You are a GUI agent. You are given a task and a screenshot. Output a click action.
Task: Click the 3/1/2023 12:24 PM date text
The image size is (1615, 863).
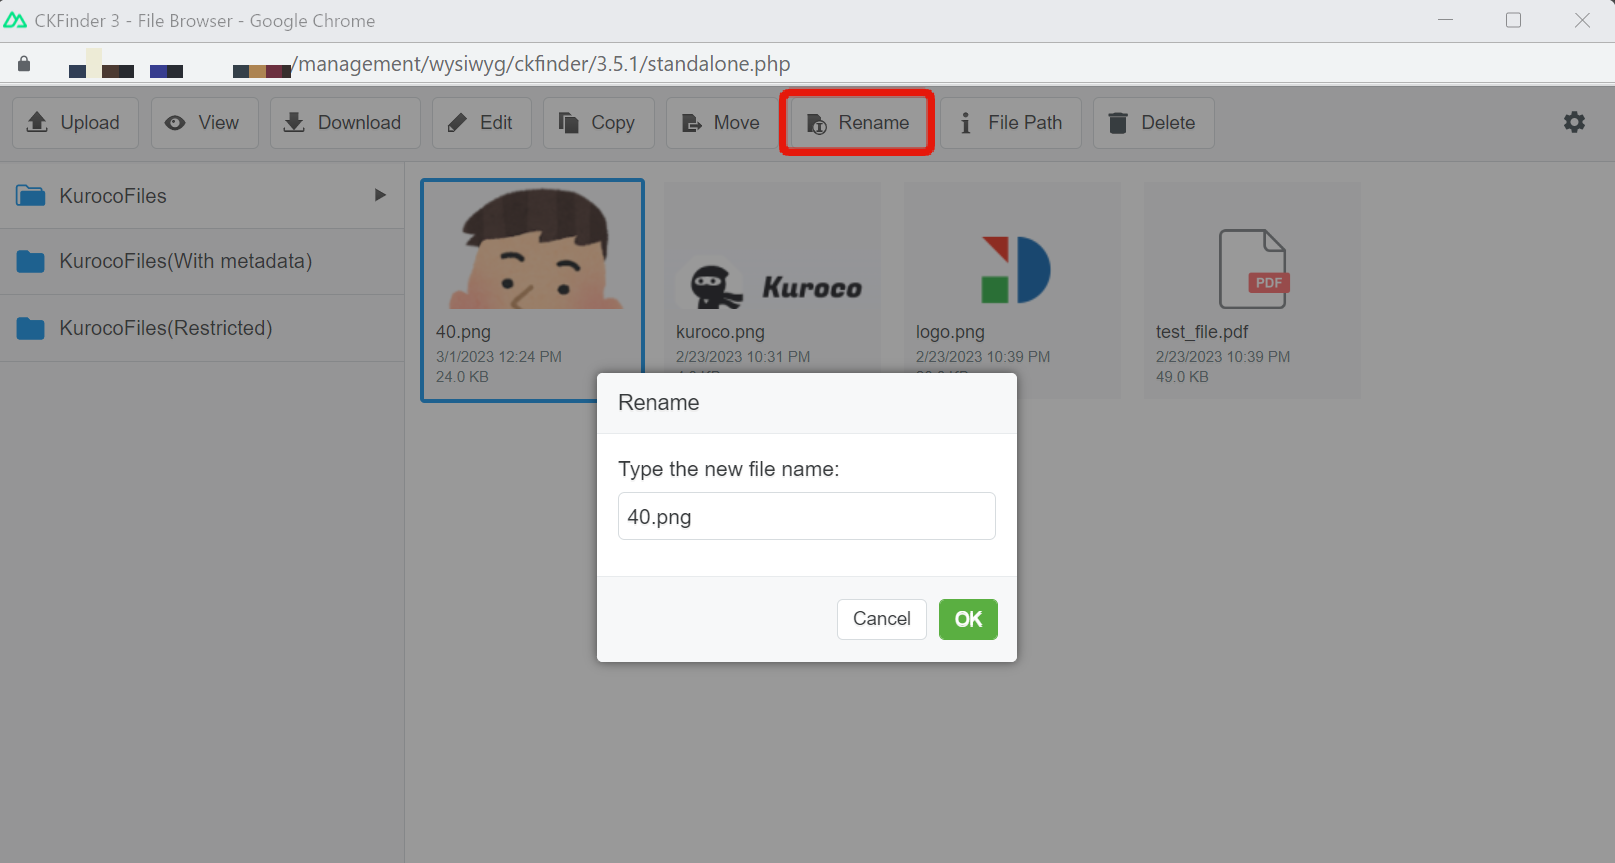click(499, 357)
